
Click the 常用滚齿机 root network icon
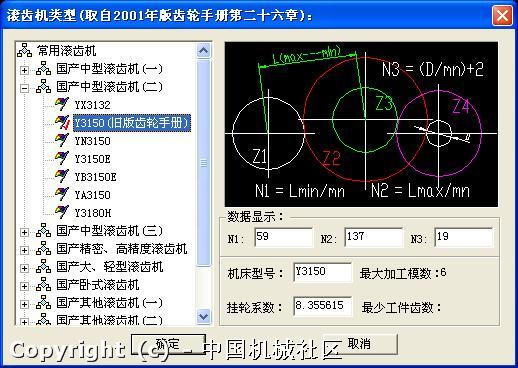click(25, 50)
